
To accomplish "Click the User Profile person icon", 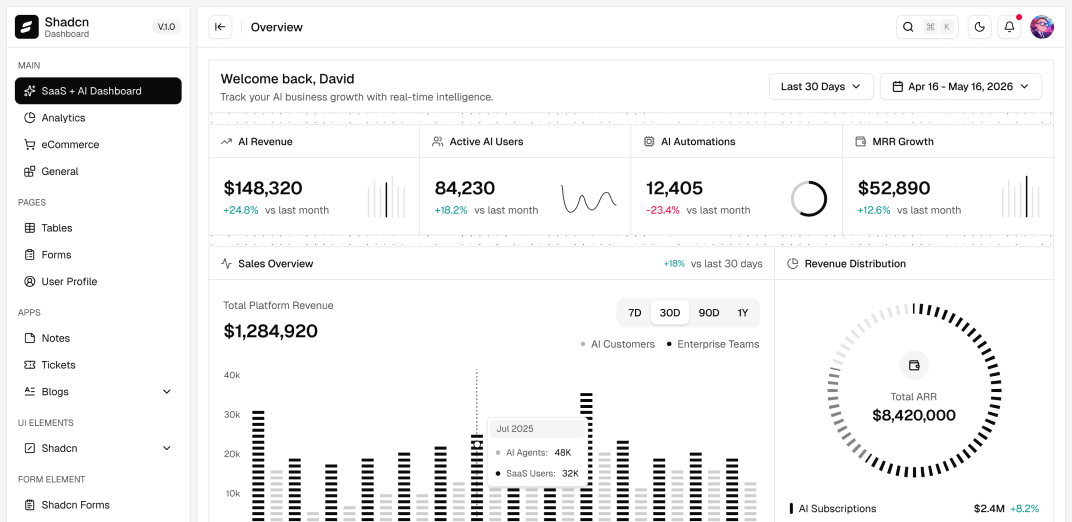I will click(x=29, y=281).
